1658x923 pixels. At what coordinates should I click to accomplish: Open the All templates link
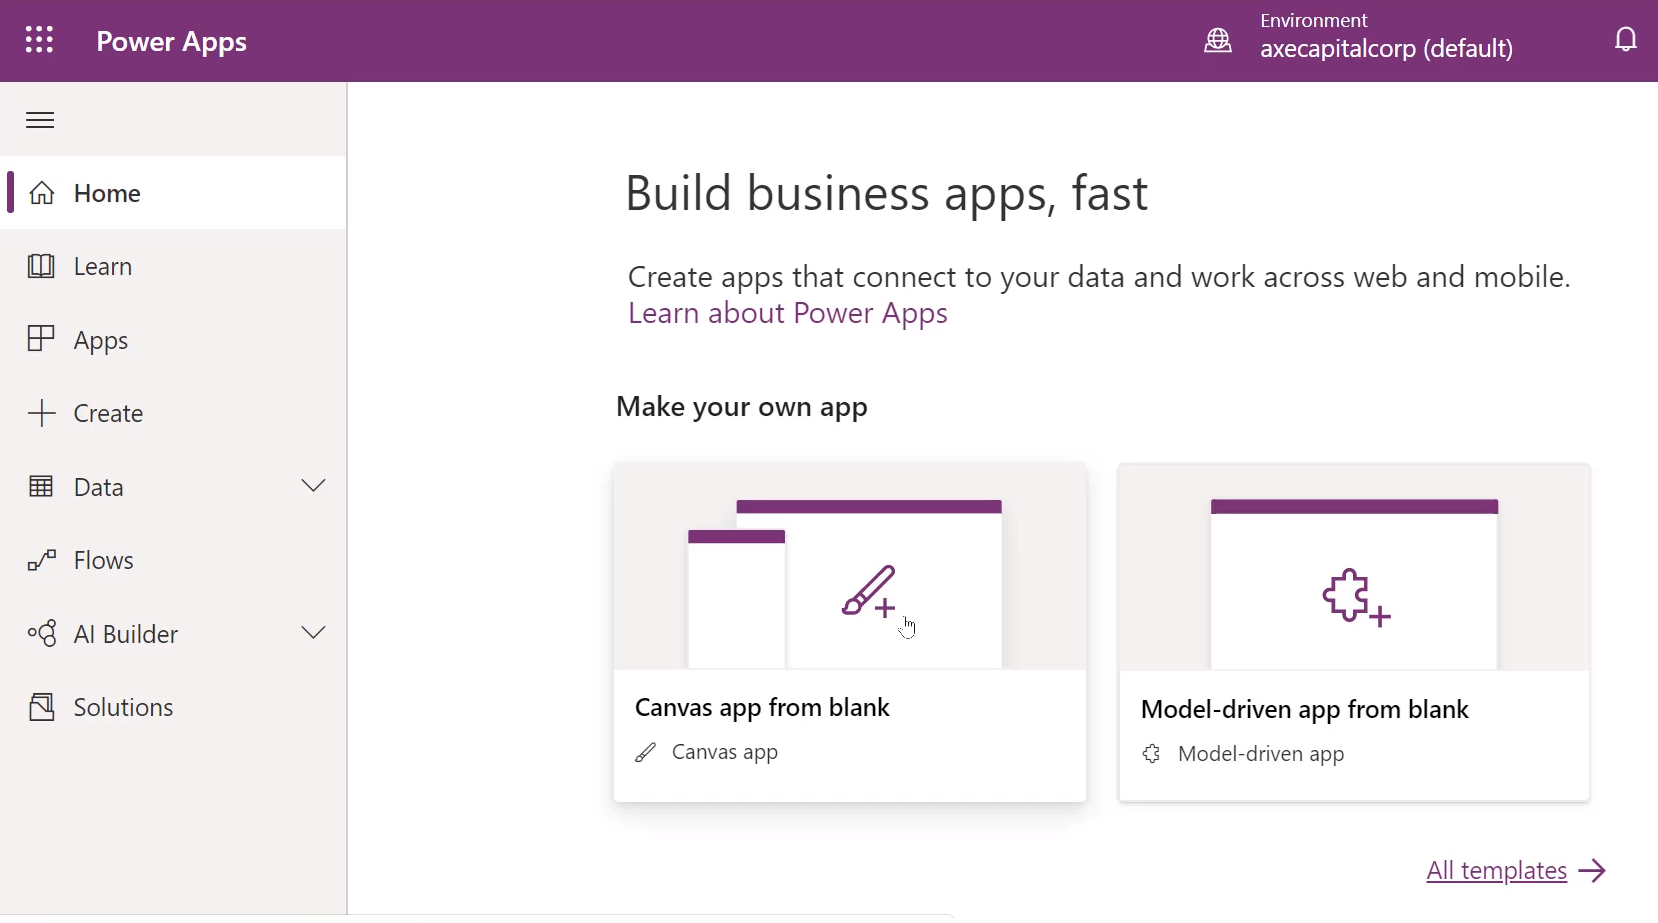pyautogui.click(x=1496, y=871)
